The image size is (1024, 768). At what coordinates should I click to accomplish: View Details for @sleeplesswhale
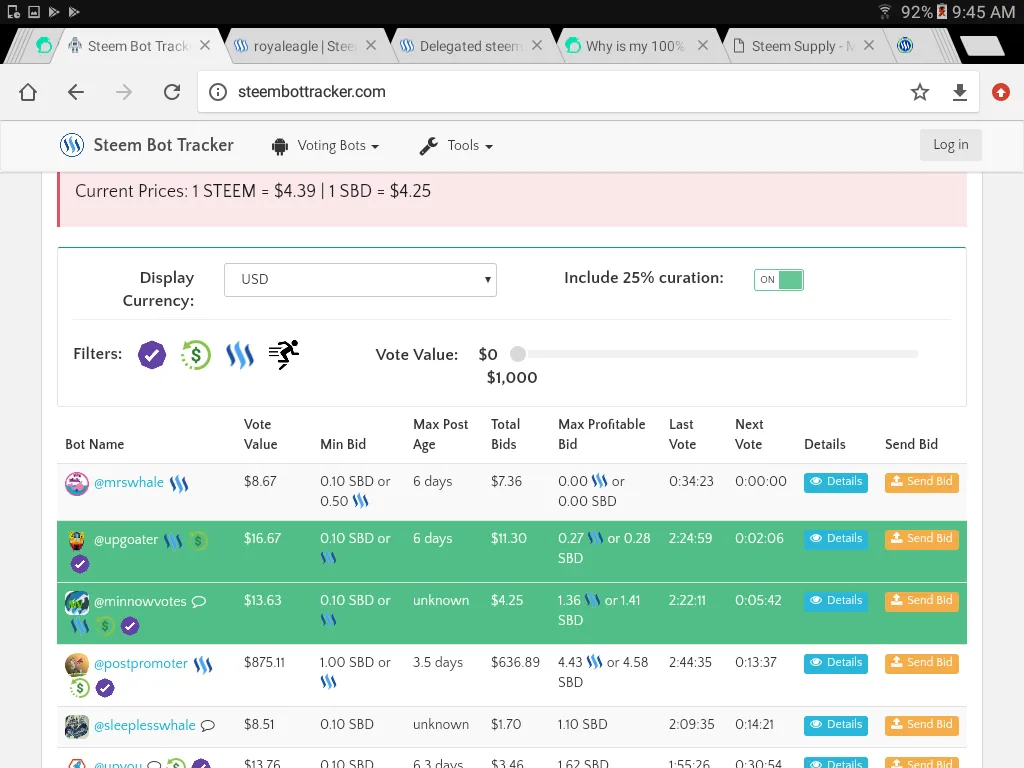(x=836, y=725)
